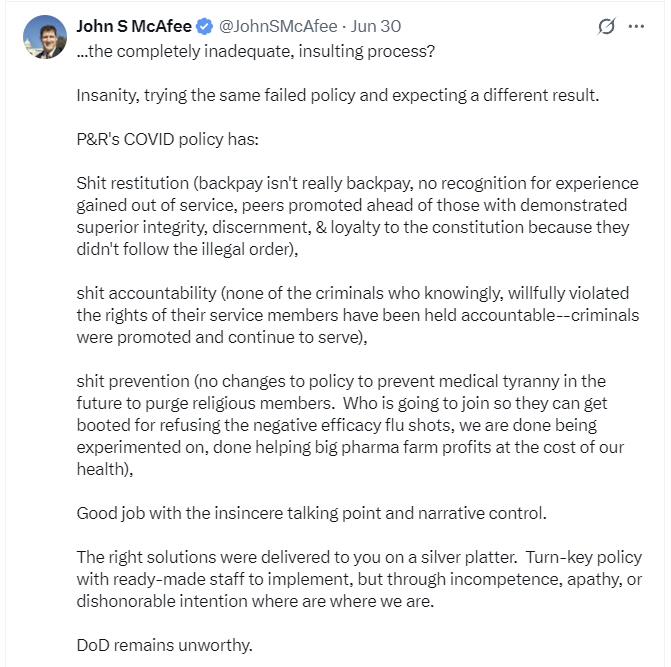Click the paragraph beginning 'shit accountability'
Viewport: 671px width, 667px height.
[x=358, y=315]
